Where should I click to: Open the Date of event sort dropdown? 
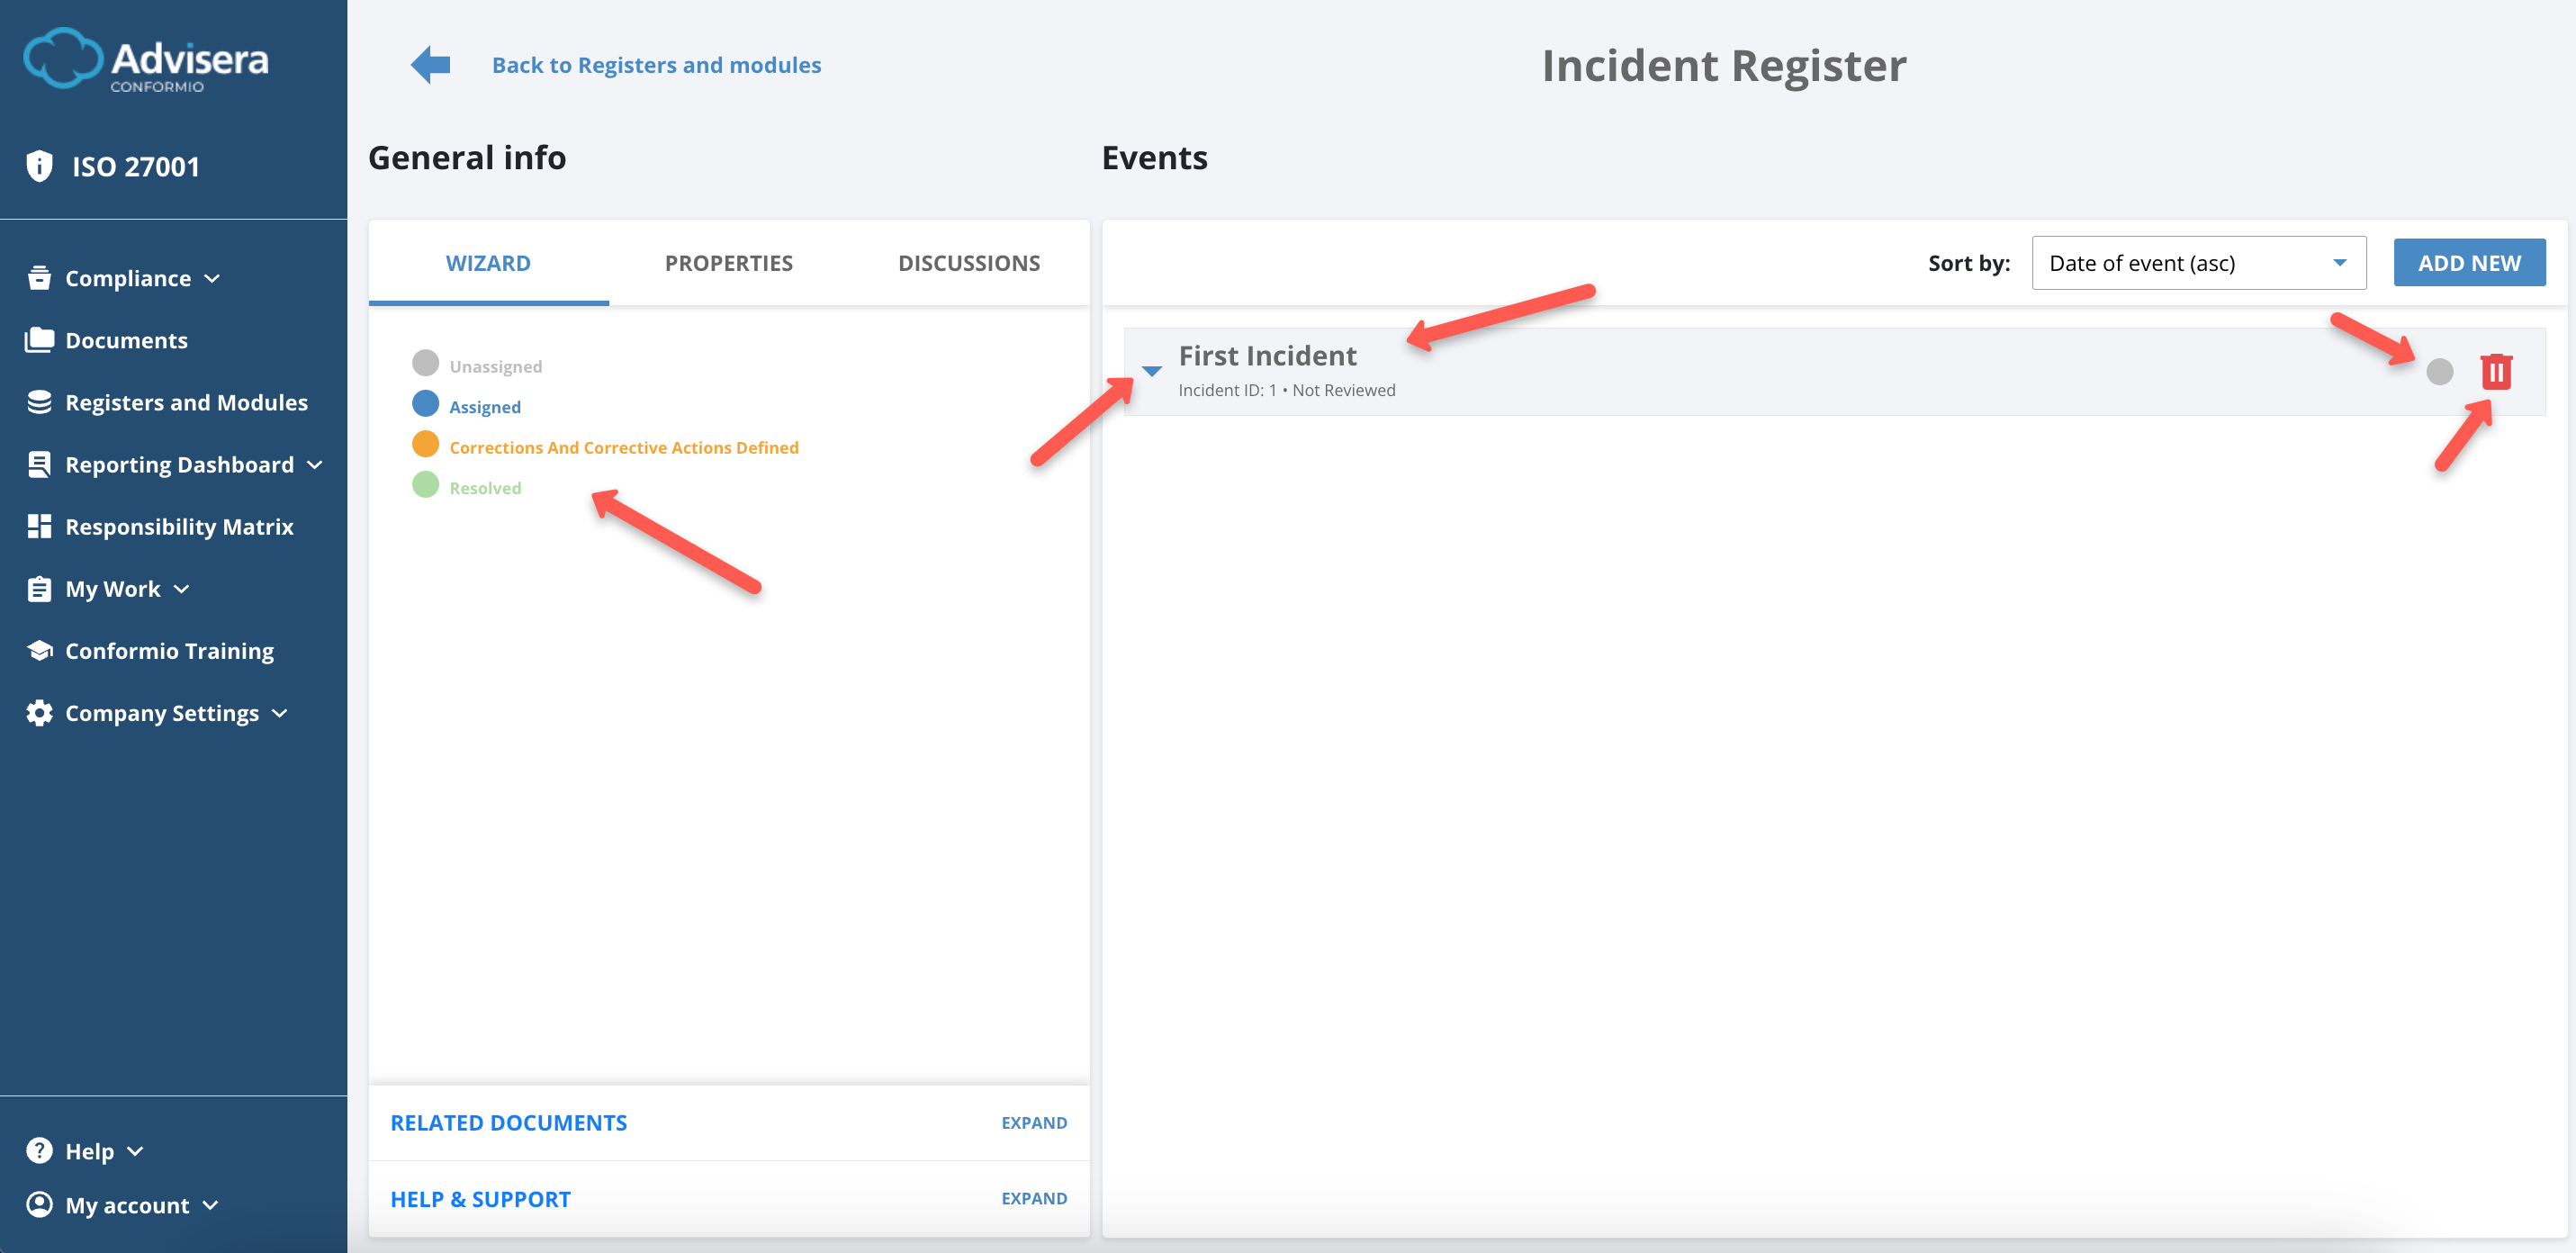[x=2197, y=262]
